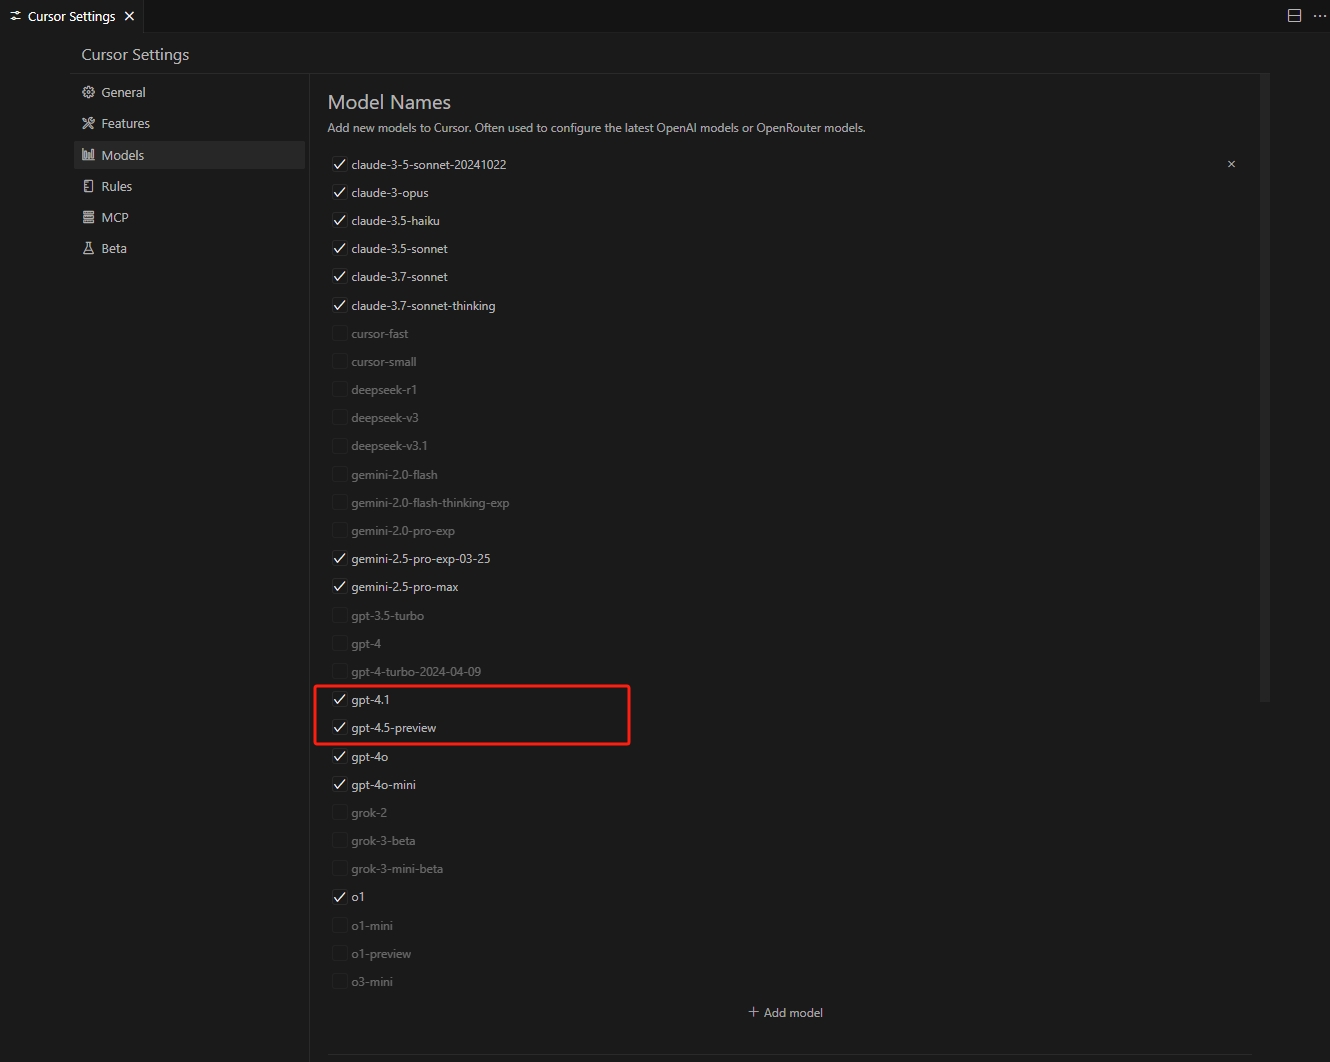The image size is (1330, 1062).
Task: Enable the gpt-4 model checkbox
Action: (339, 643)
